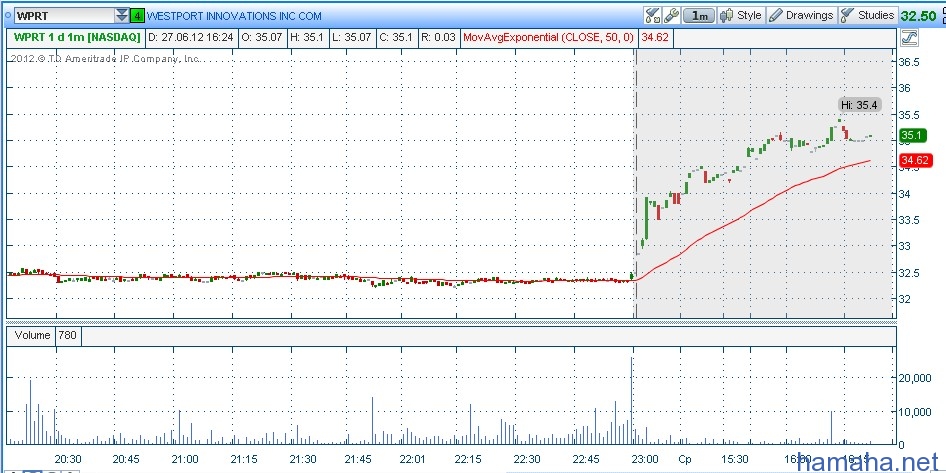Open the Drawings menu button
This screenshot has width=946, height=473.
click(802, 15)
